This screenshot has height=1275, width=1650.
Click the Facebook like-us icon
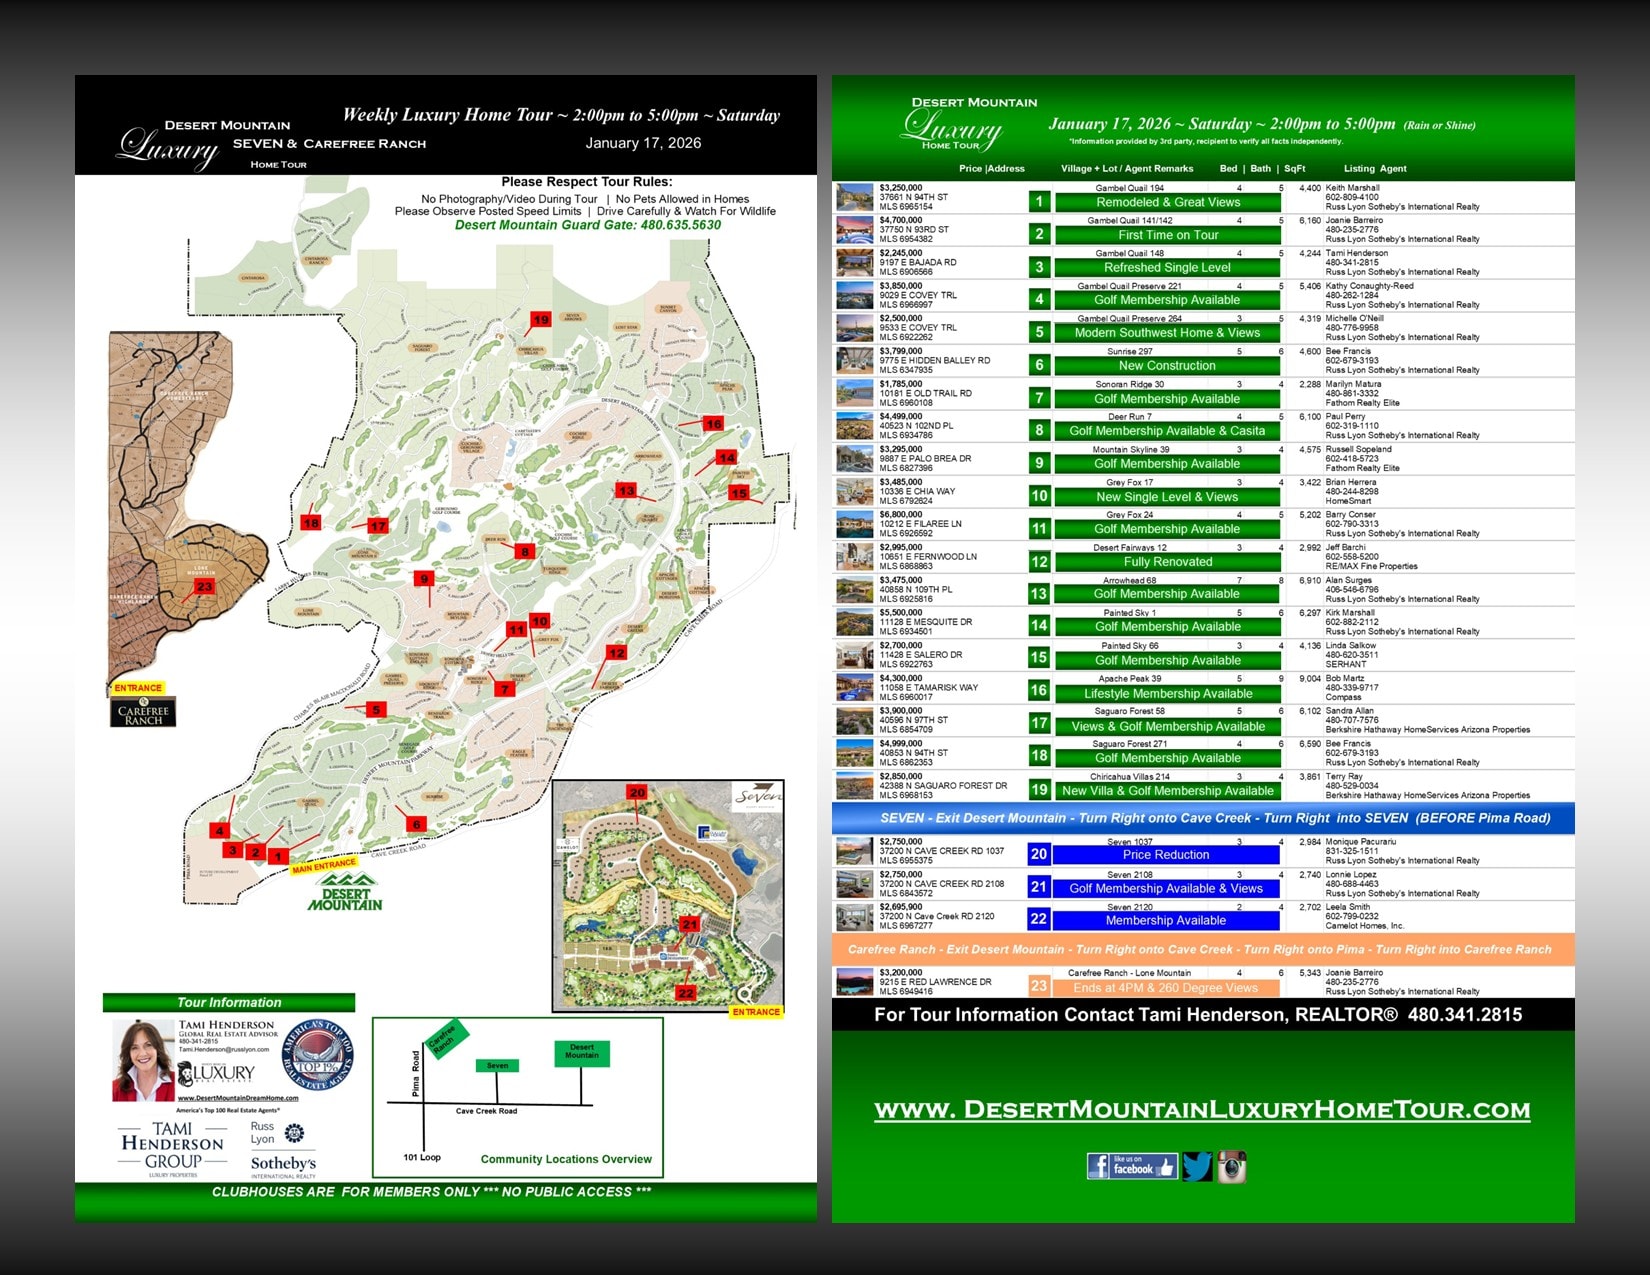tap(1131, 1166)
